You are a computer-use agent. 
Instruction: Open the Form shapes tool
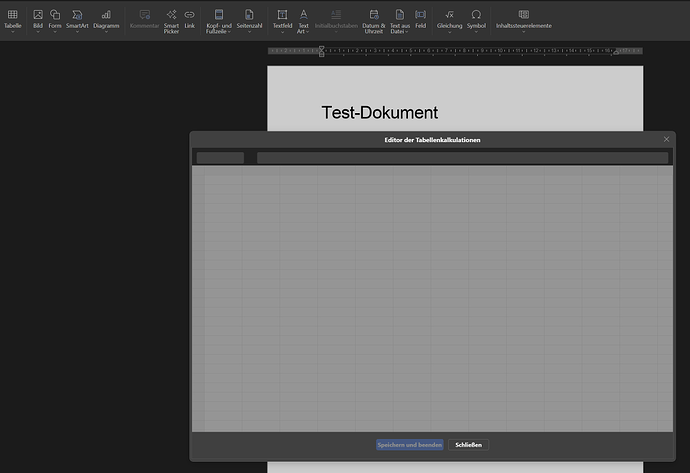coord(55,15)
